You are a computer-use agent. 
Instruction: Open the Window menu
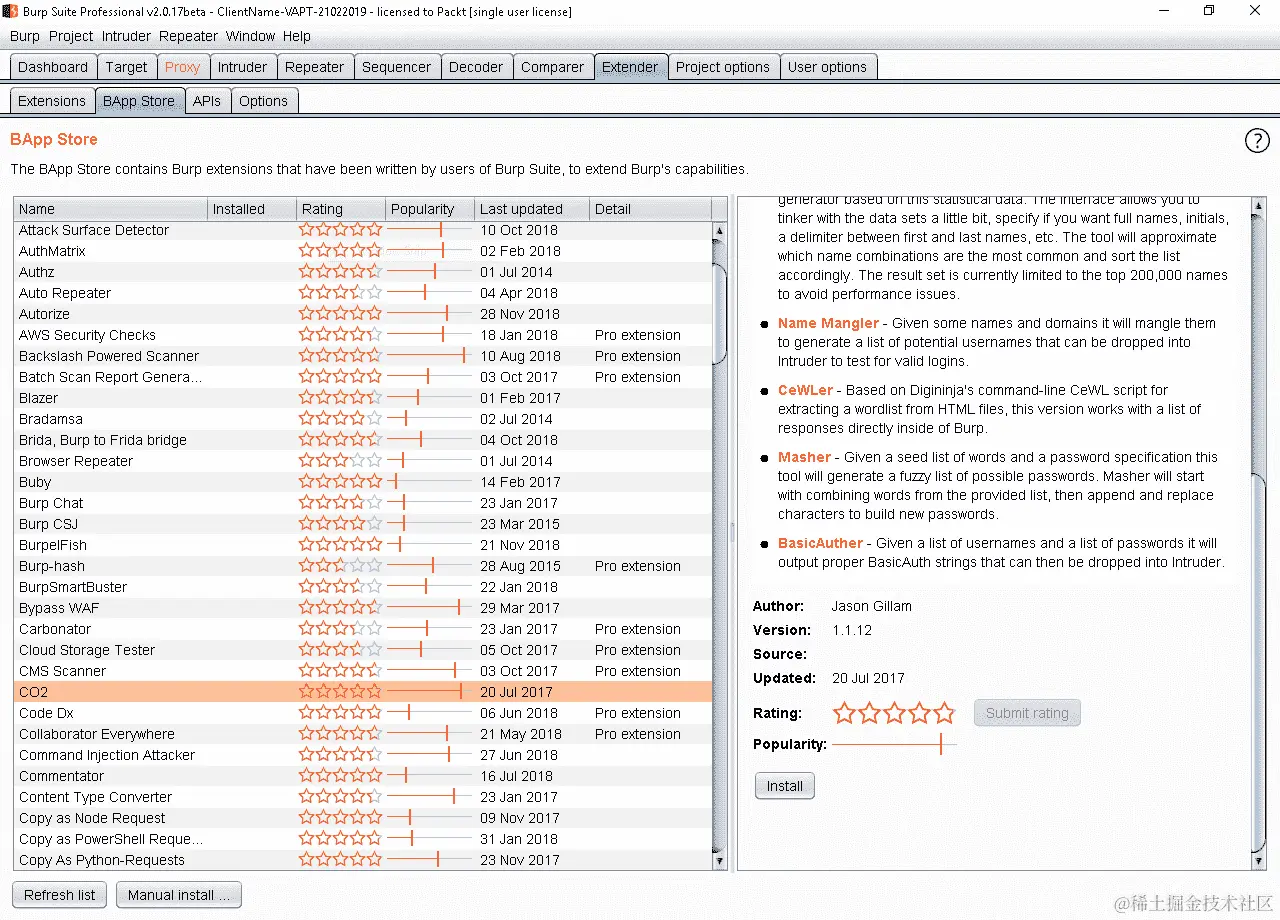click(250, 36)
